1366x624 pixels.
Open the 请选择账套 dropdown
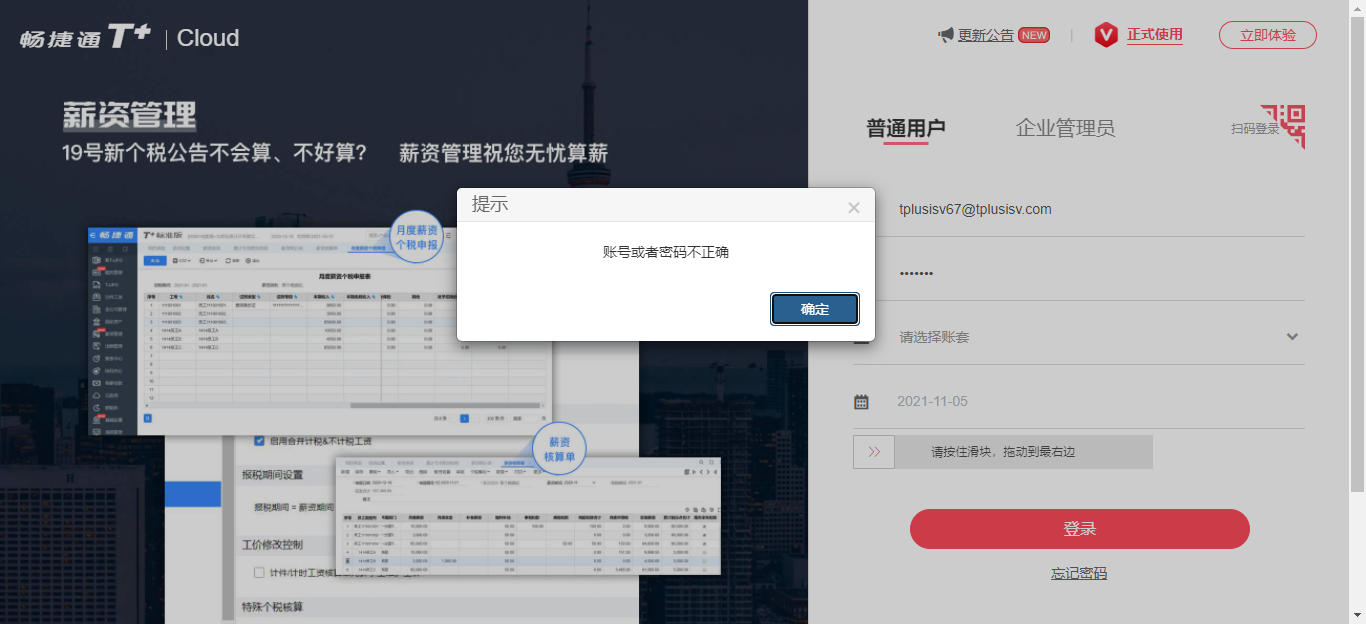tap(1080, 337)
